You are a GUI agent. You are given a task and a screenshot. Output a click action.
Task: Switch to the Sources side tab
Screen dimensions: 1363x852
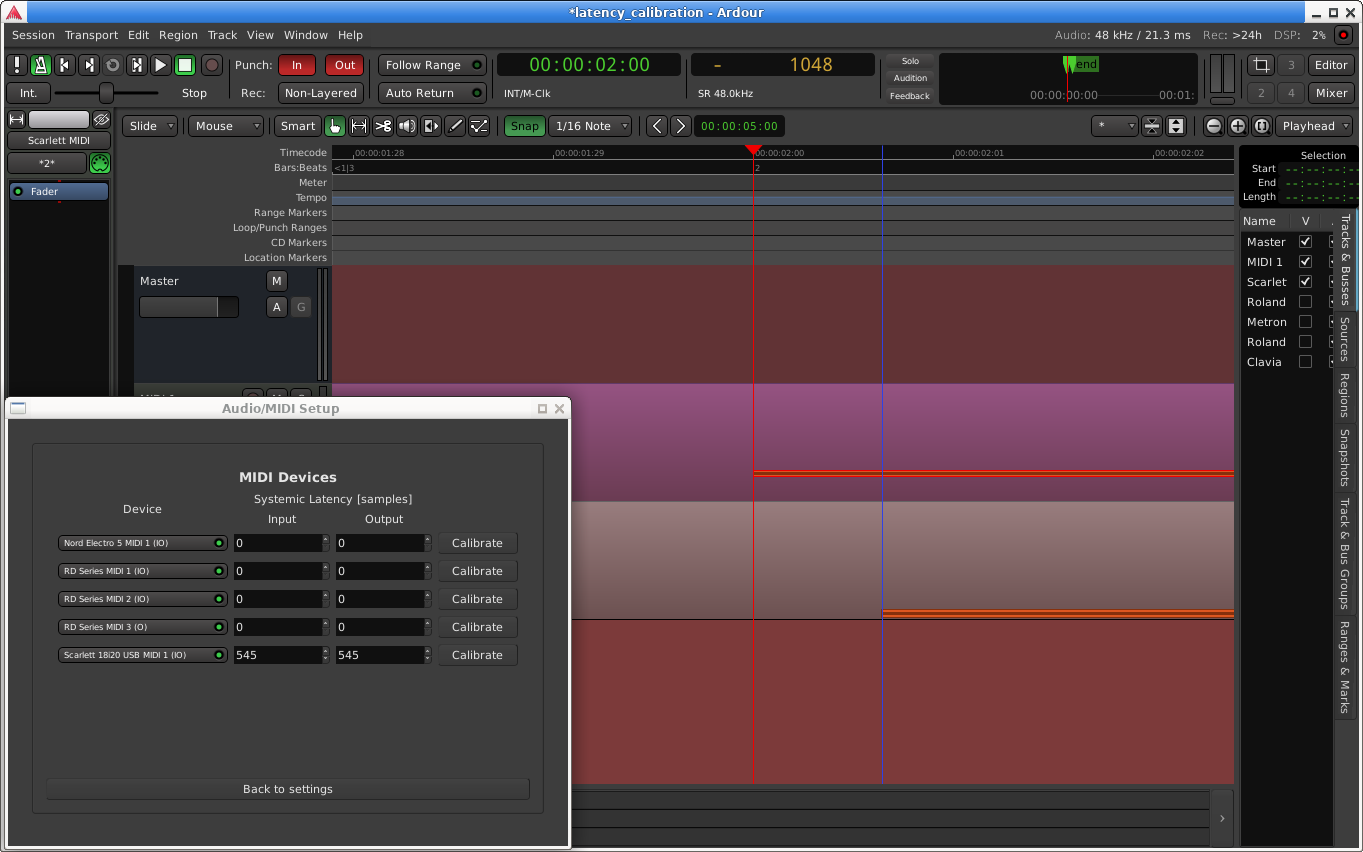click(1345, 339)
